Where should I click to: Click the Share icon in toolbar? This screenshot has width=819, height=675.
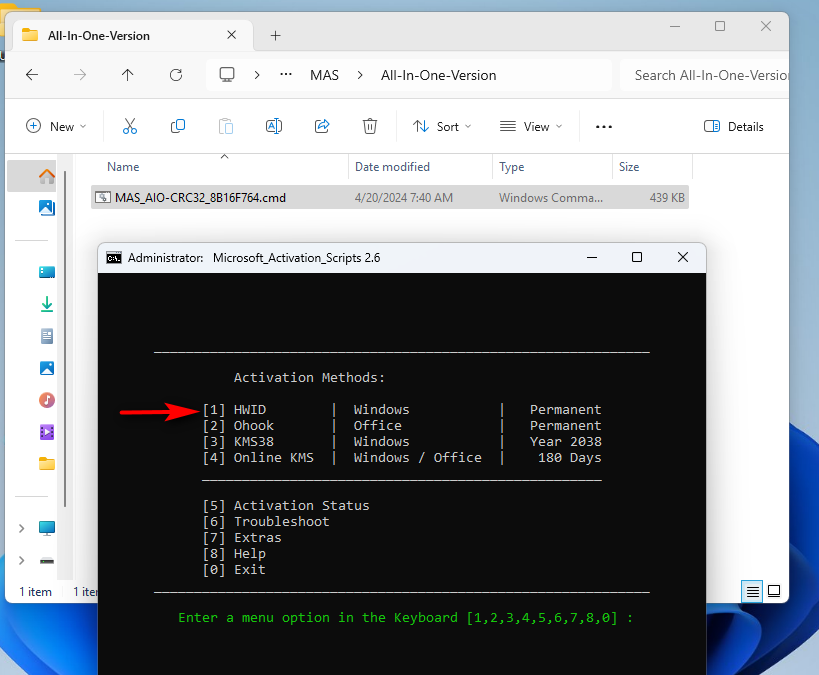click(x=322, y=126)
